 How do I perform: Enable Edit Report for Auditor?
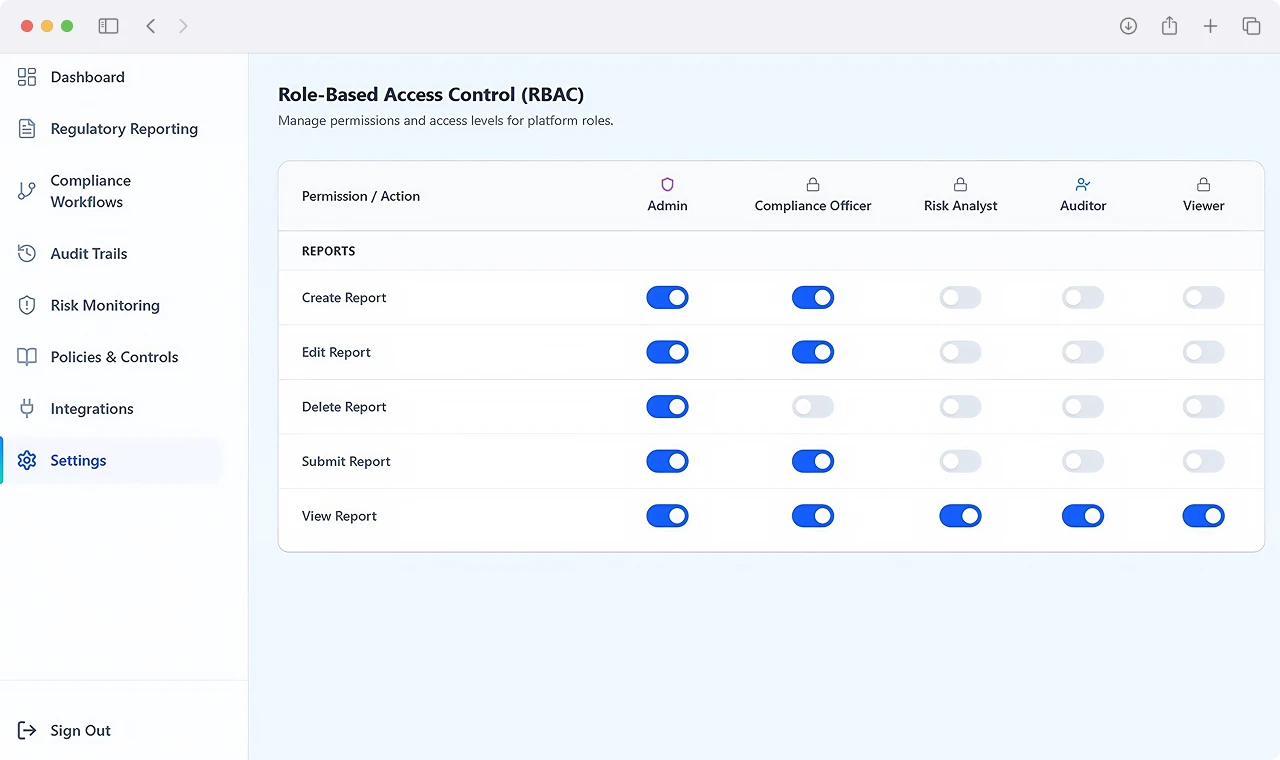click(1083, 352)
